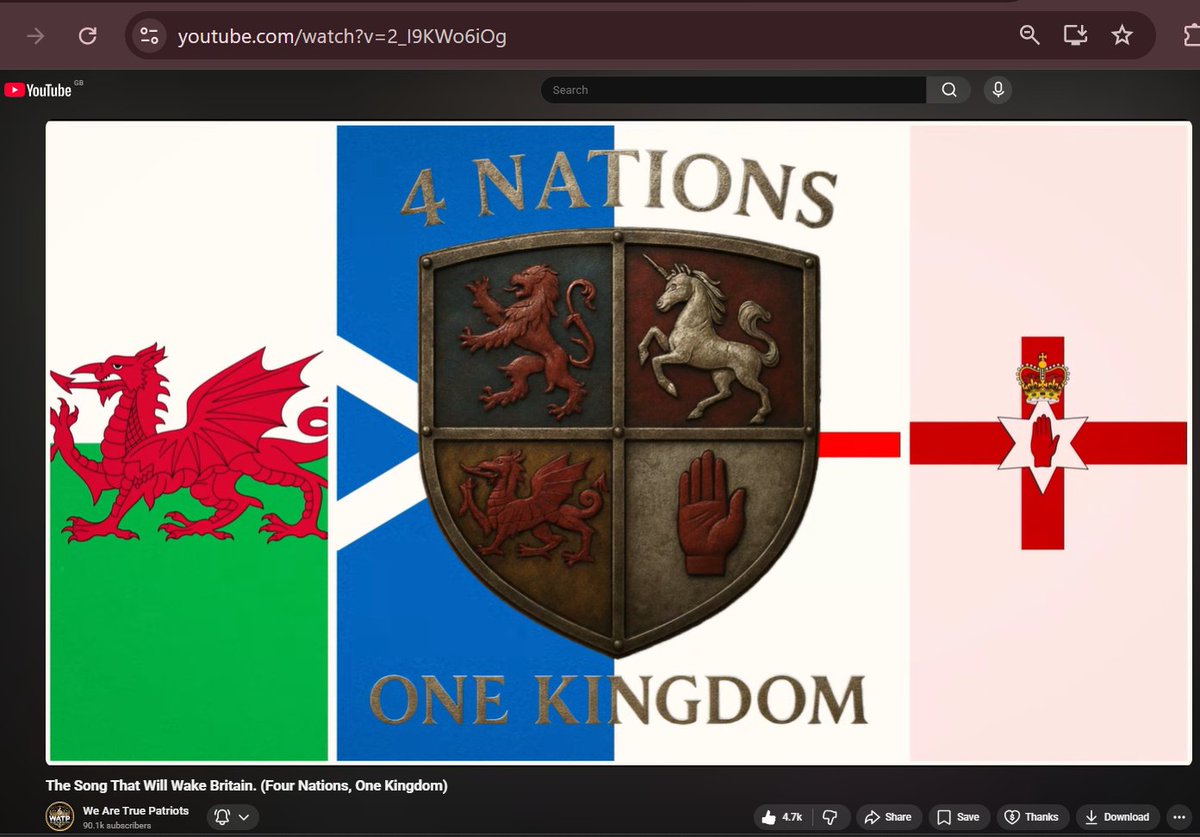This screenshot has height=837, width=1200.
Task: Open the We Are True Patriots channel
Action: (x=136, y=810)
